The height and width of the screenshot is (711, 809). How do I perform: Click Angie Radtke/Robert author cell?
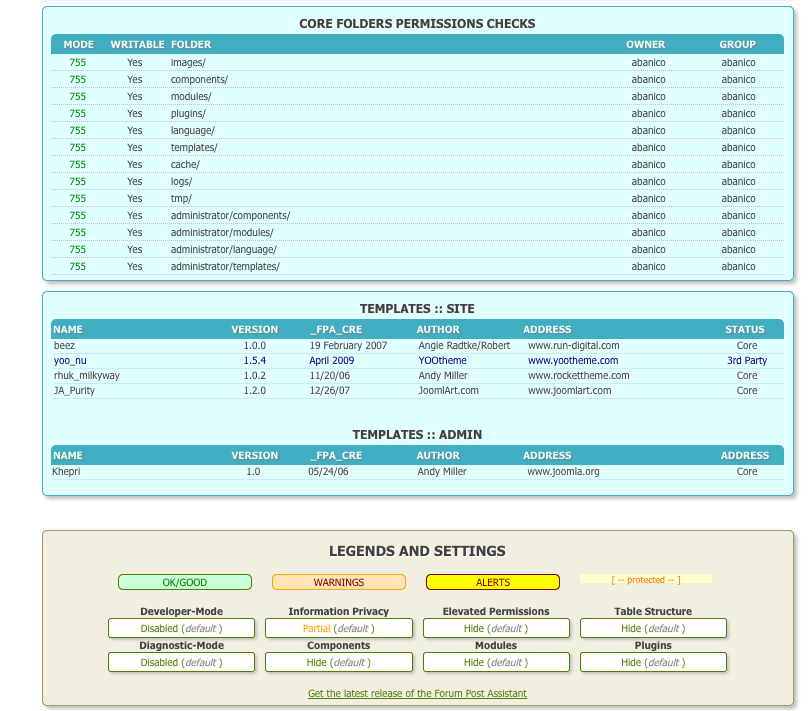(x=464, y=345)
